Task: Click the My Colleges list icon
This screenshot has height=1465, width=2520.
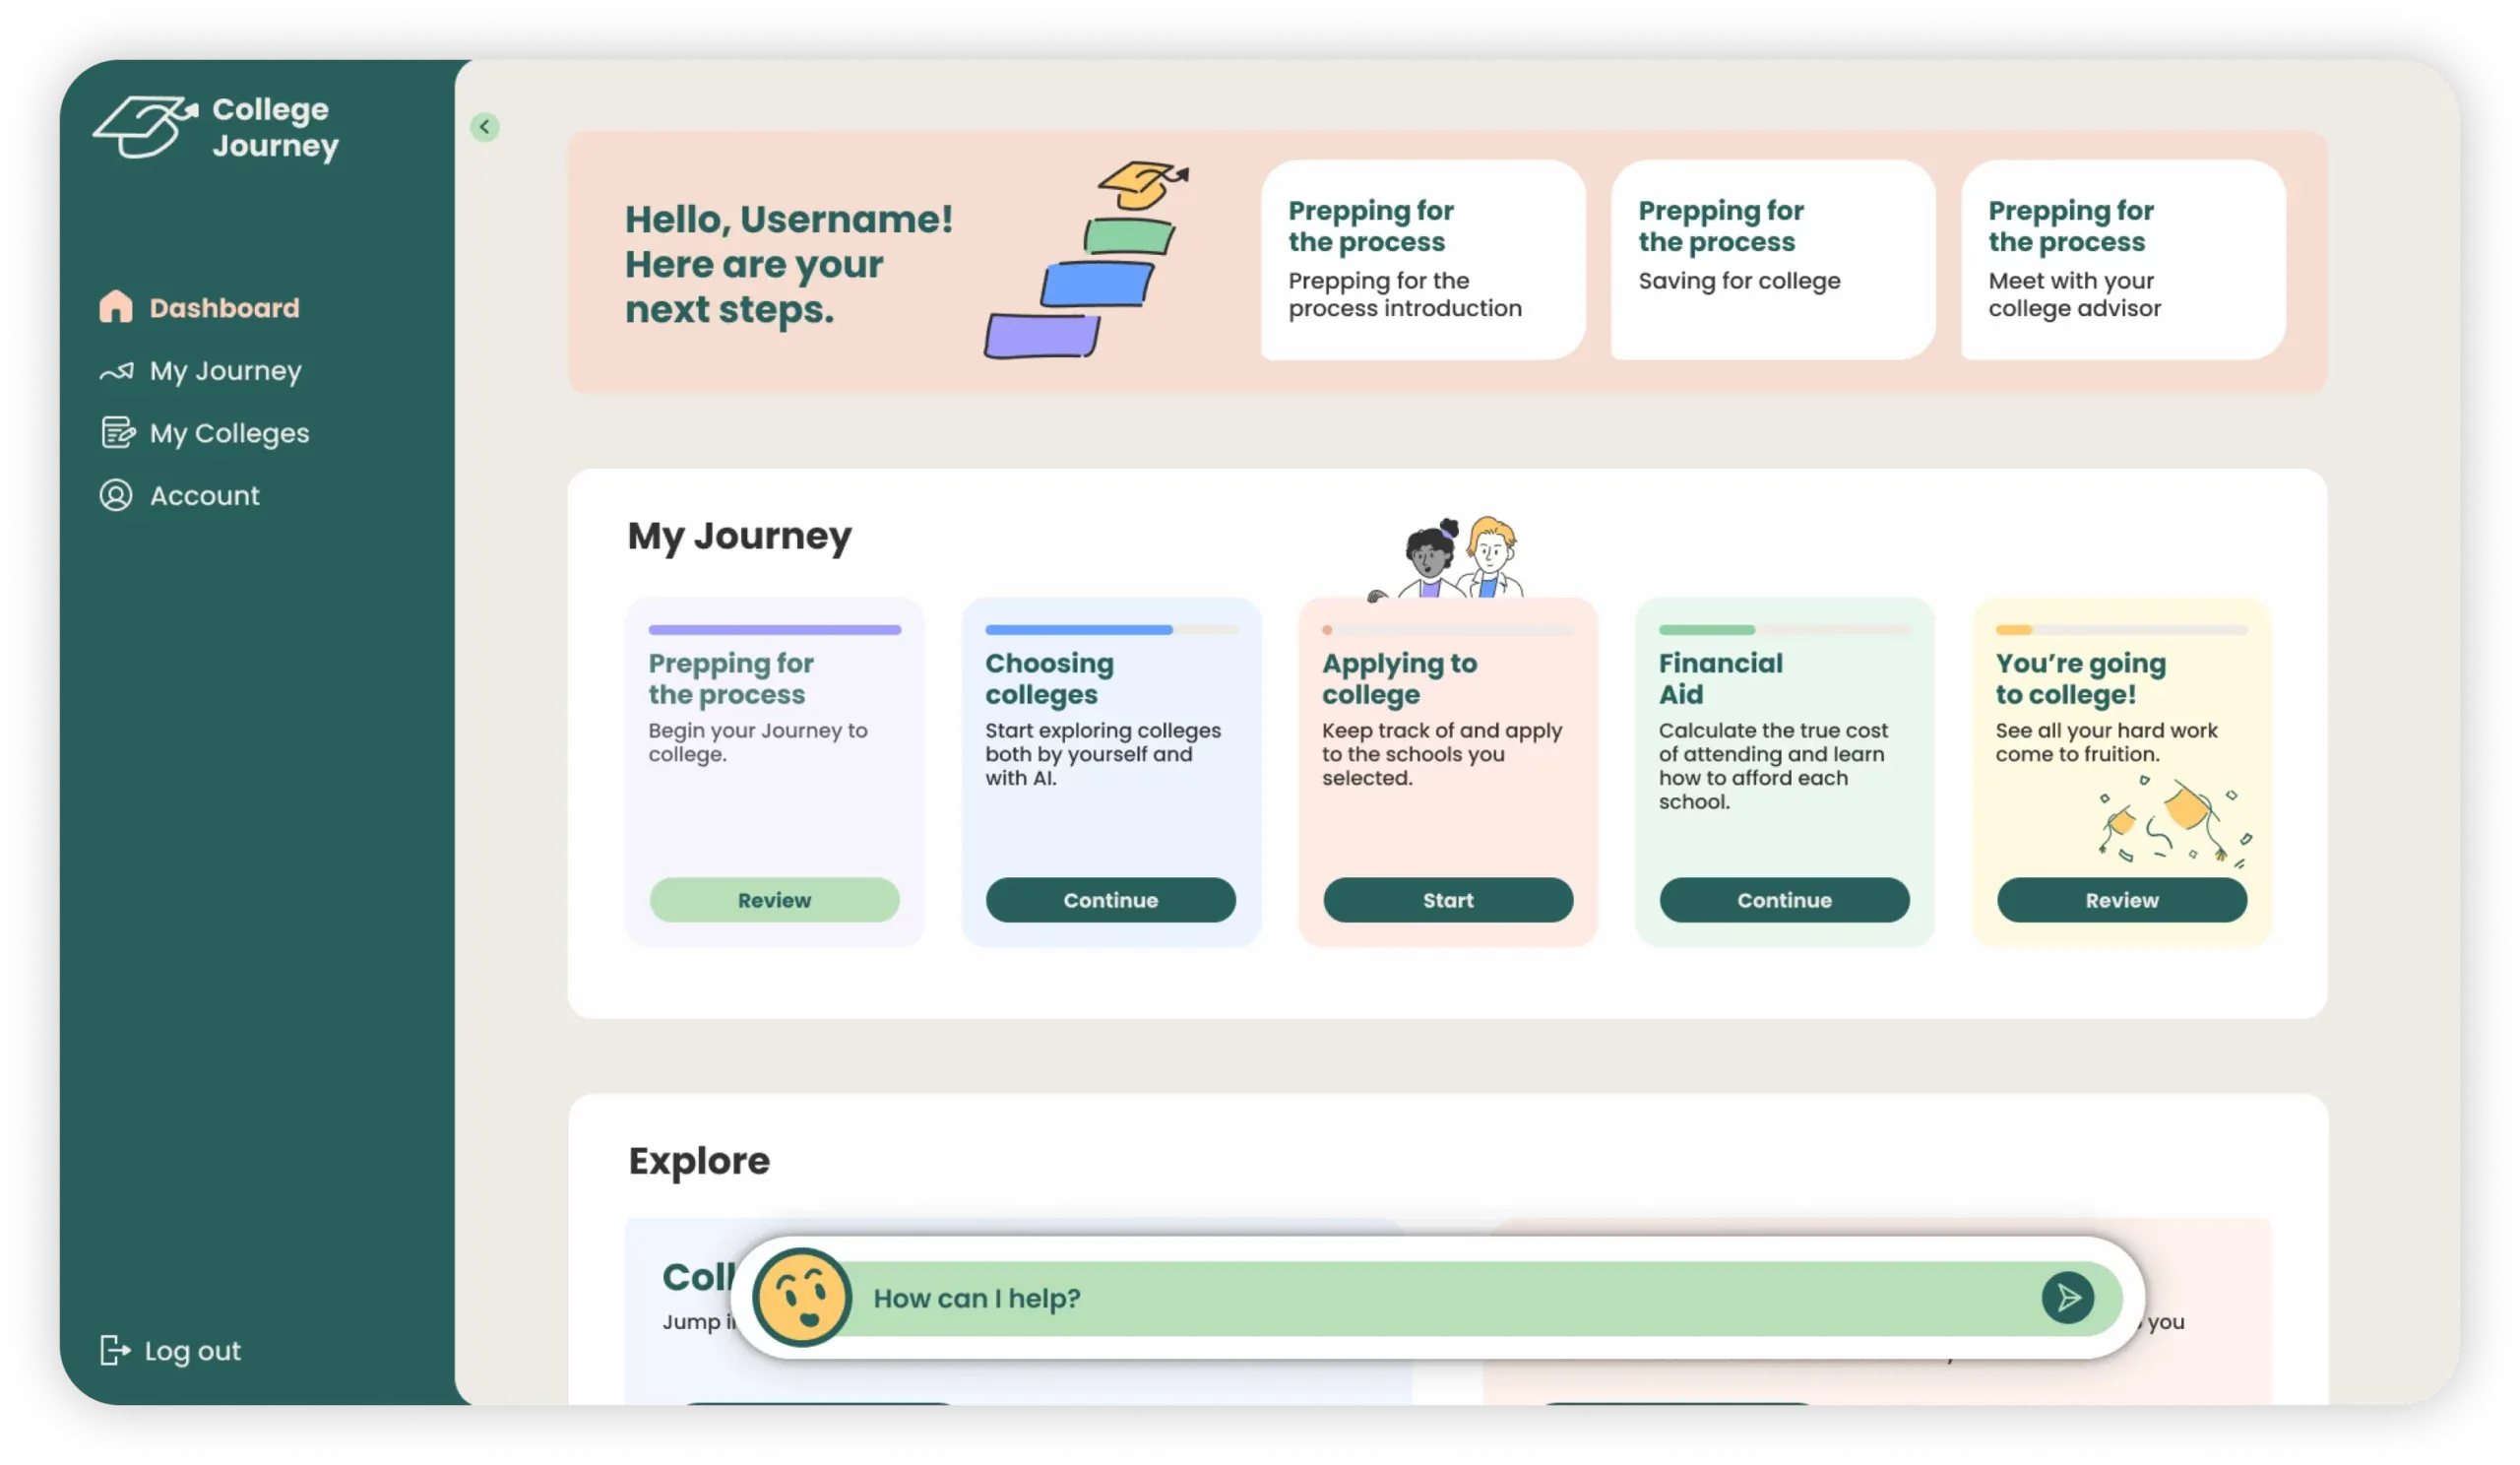Action: click(117, 433)
